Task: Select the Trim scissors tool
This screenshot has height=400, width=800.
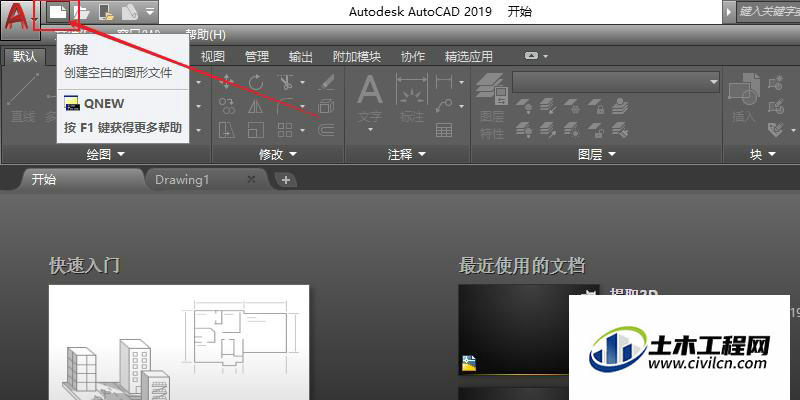Action: (285, 82)
